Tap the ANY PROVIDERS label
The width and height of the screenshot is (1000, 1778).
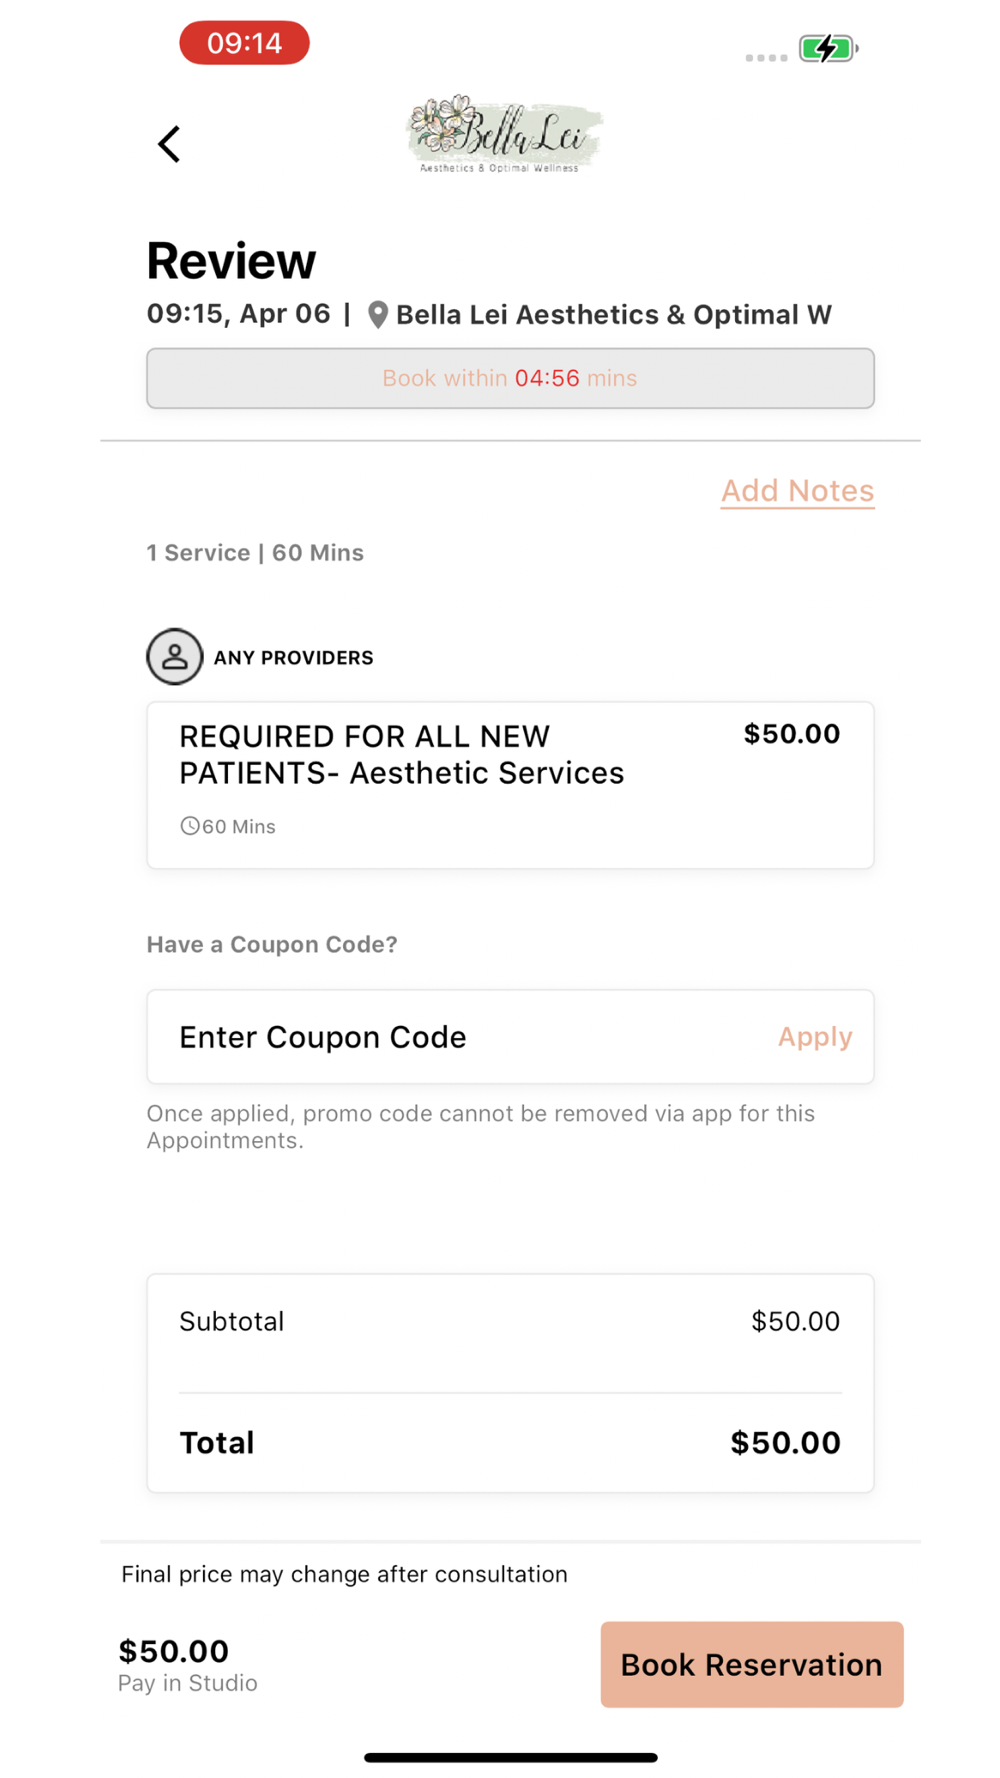293,658
